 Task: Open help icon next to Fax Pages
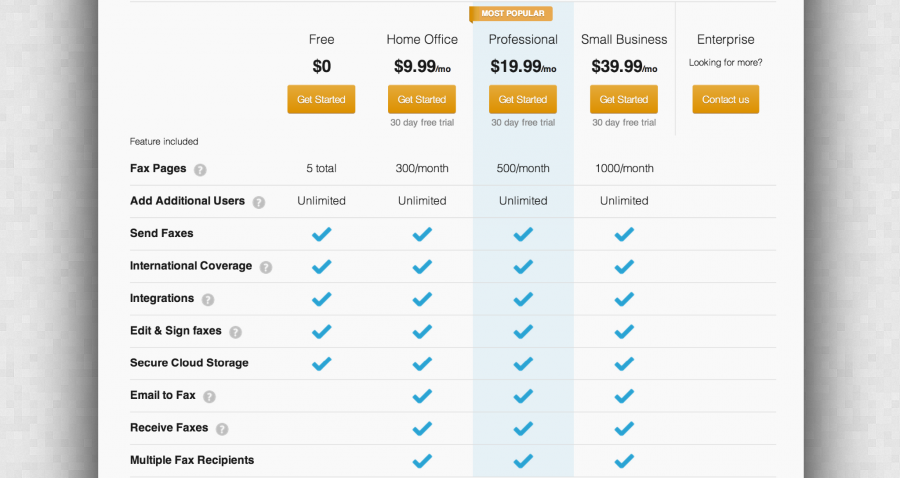coord(200,170)
